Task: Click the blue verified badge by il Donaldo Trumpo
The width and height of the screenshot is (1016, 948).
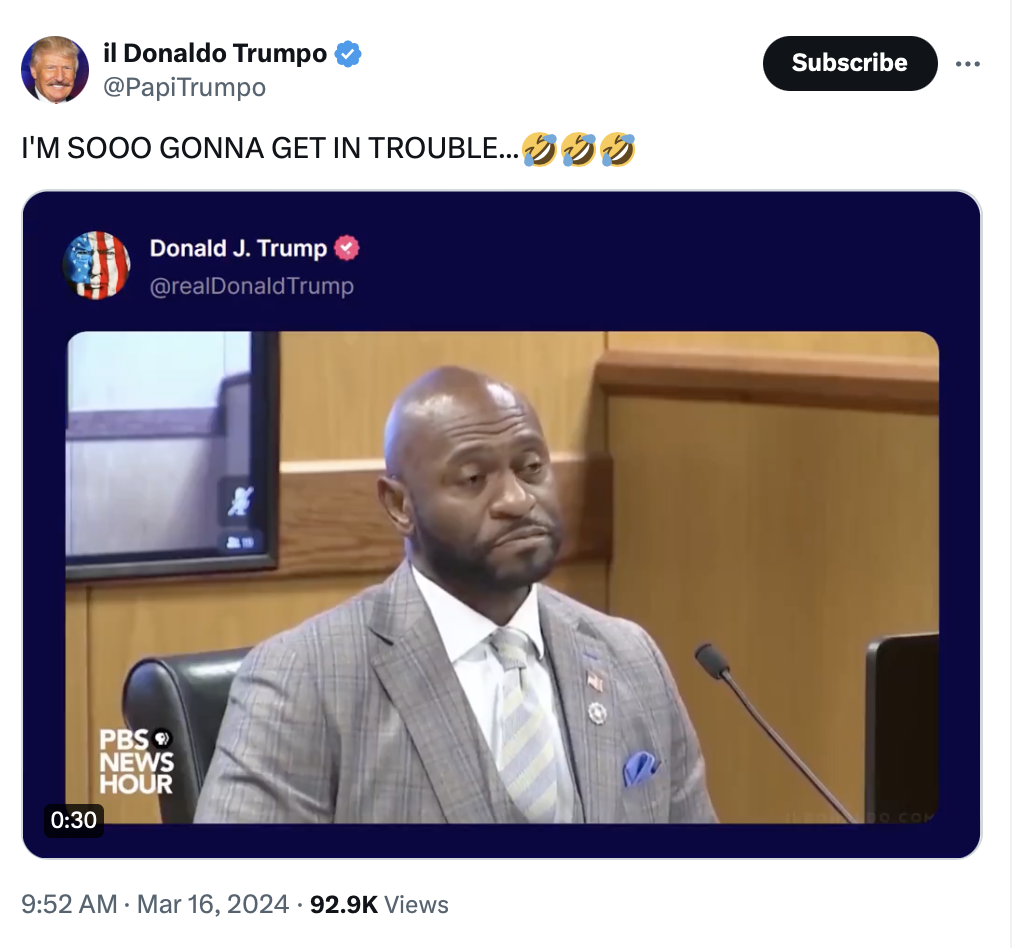Action: tap(348, 54)
